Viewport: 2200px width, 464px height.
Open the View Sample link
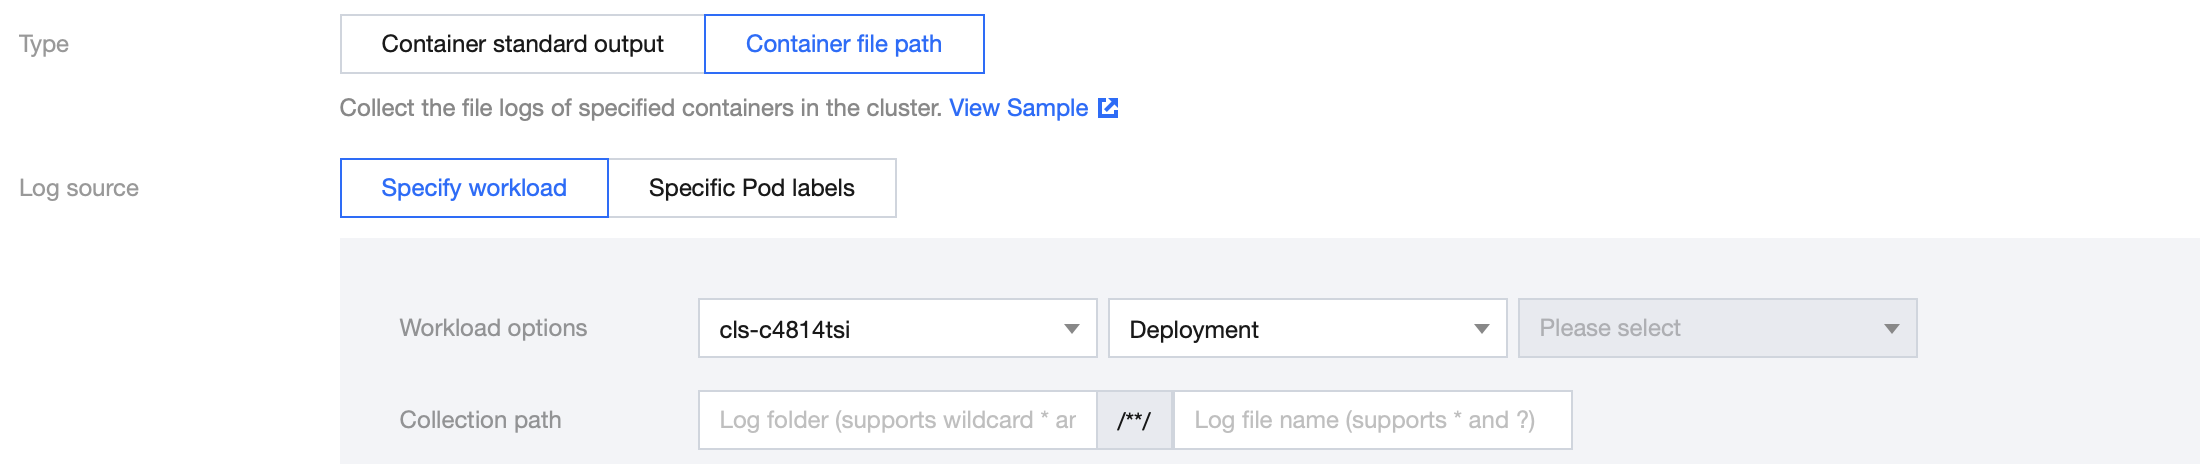tap(1018, 108)
